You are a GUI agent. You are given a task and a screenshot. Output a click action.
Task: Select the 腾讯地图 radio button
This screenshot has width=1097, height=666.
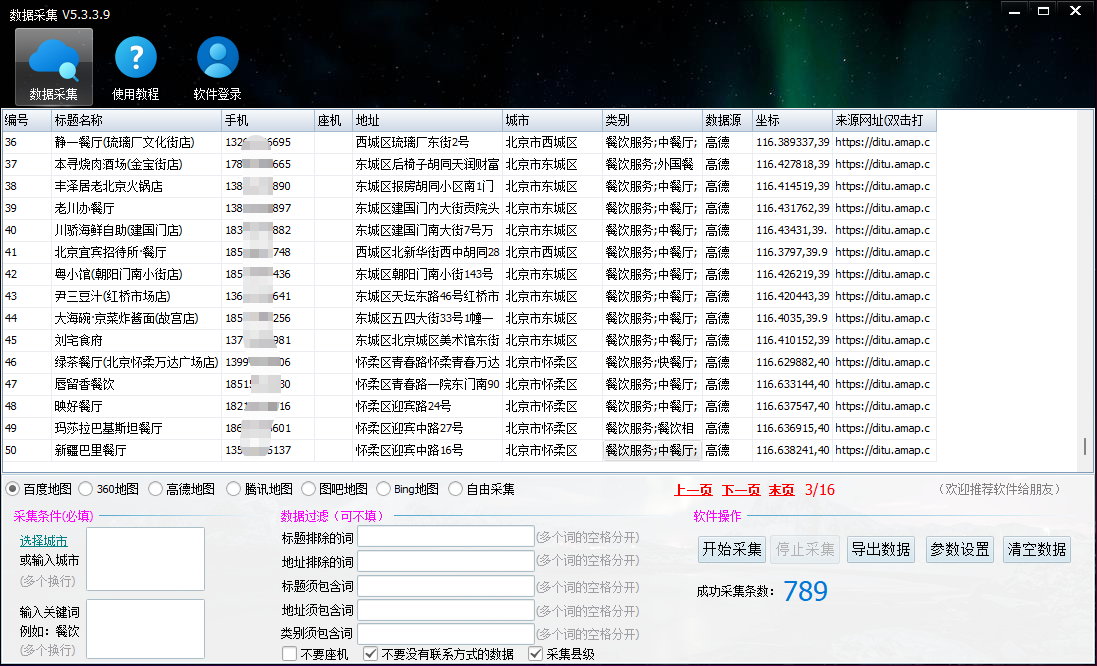click(234, 489)
